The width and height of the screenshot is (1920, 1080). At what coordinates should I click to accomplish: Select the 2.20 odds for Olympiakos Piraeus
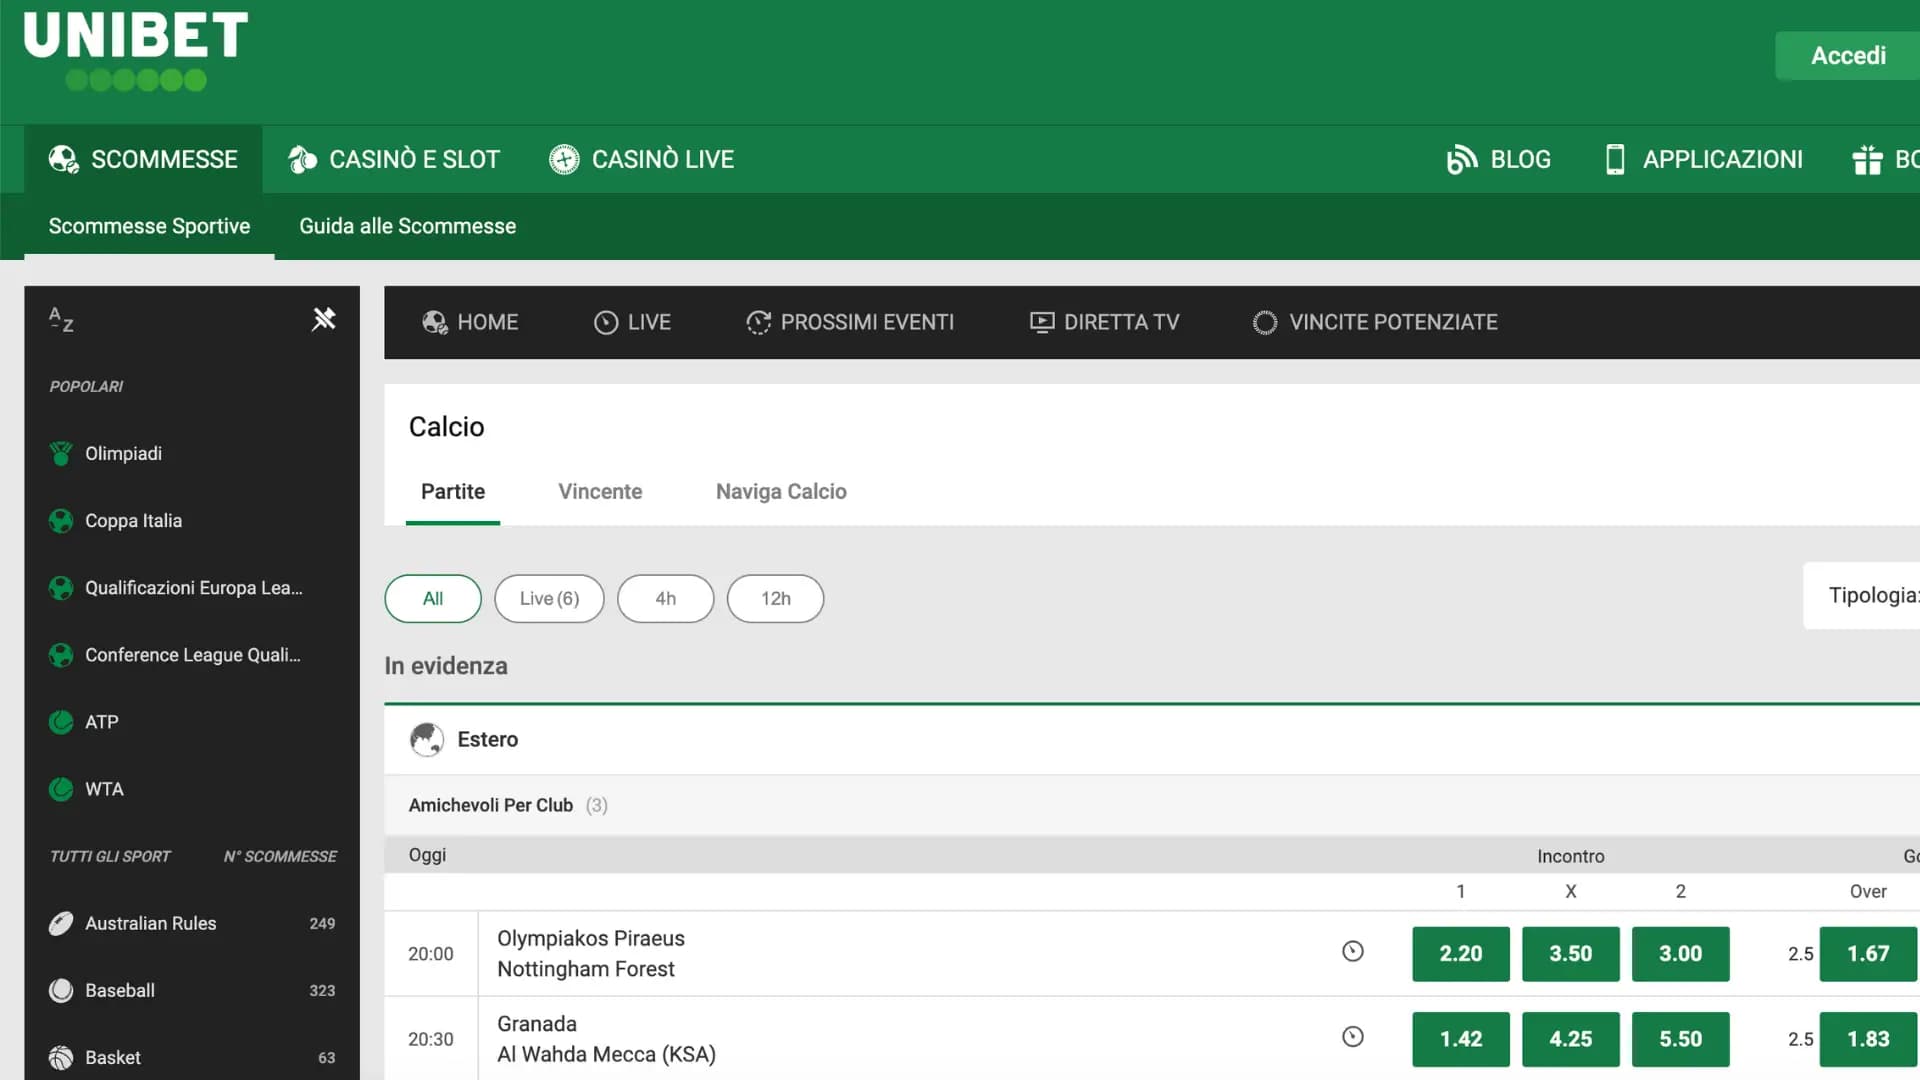[x=1461, y=954]
